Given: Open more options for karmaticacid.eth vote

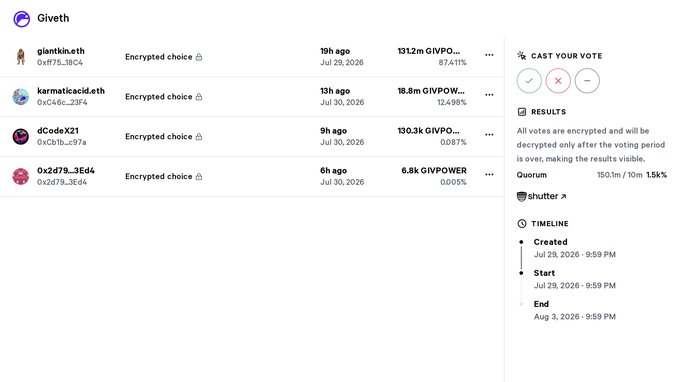Looking at the screenshot, I should (x=489, y=95).
